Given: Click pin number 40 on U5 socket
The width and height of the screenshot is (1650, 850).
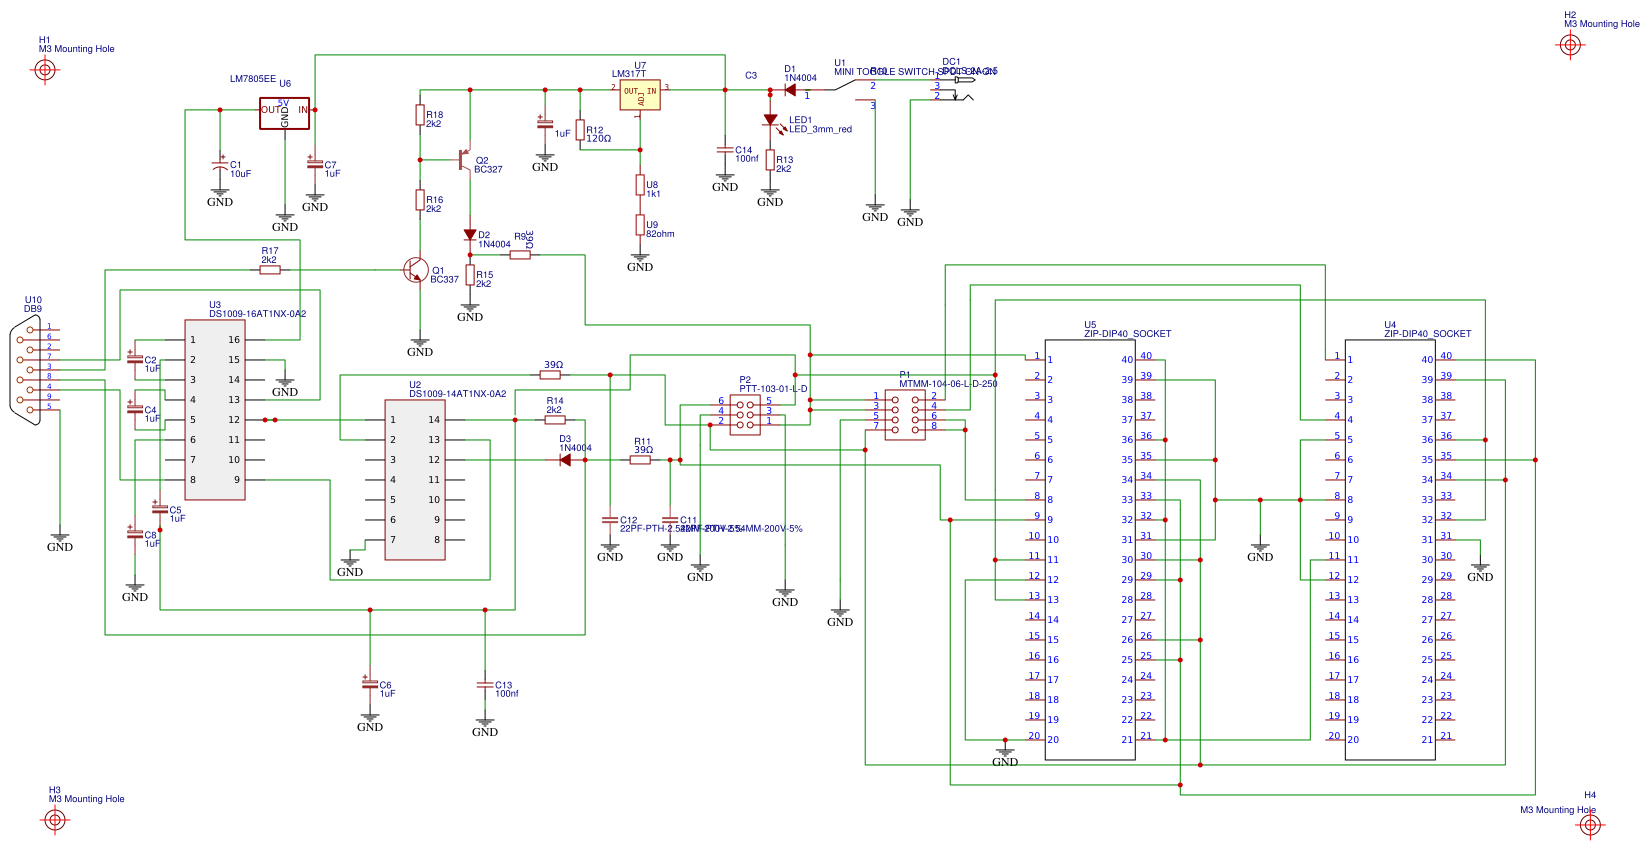Looking at the screenshot, I should coord(1146,356).
